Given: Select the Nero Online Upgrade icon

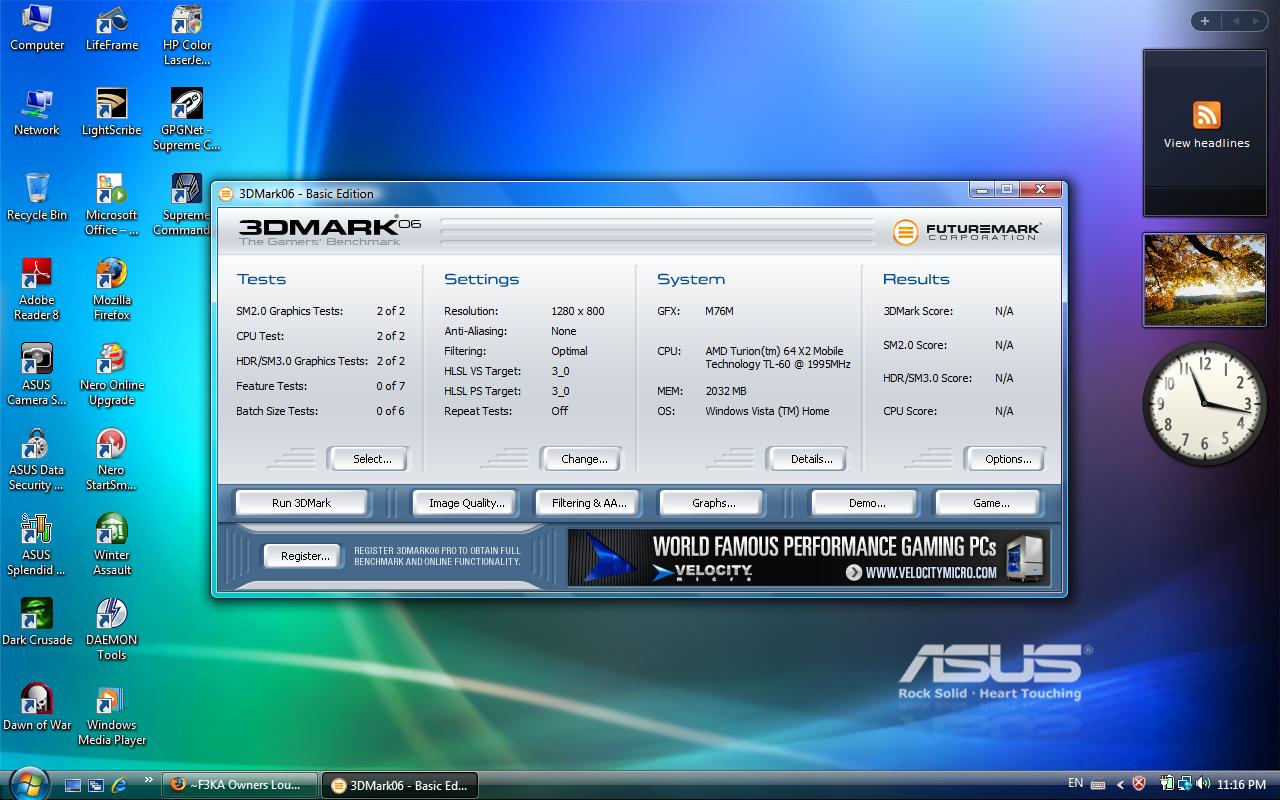Looking at the screenshot, I should 112,375.
